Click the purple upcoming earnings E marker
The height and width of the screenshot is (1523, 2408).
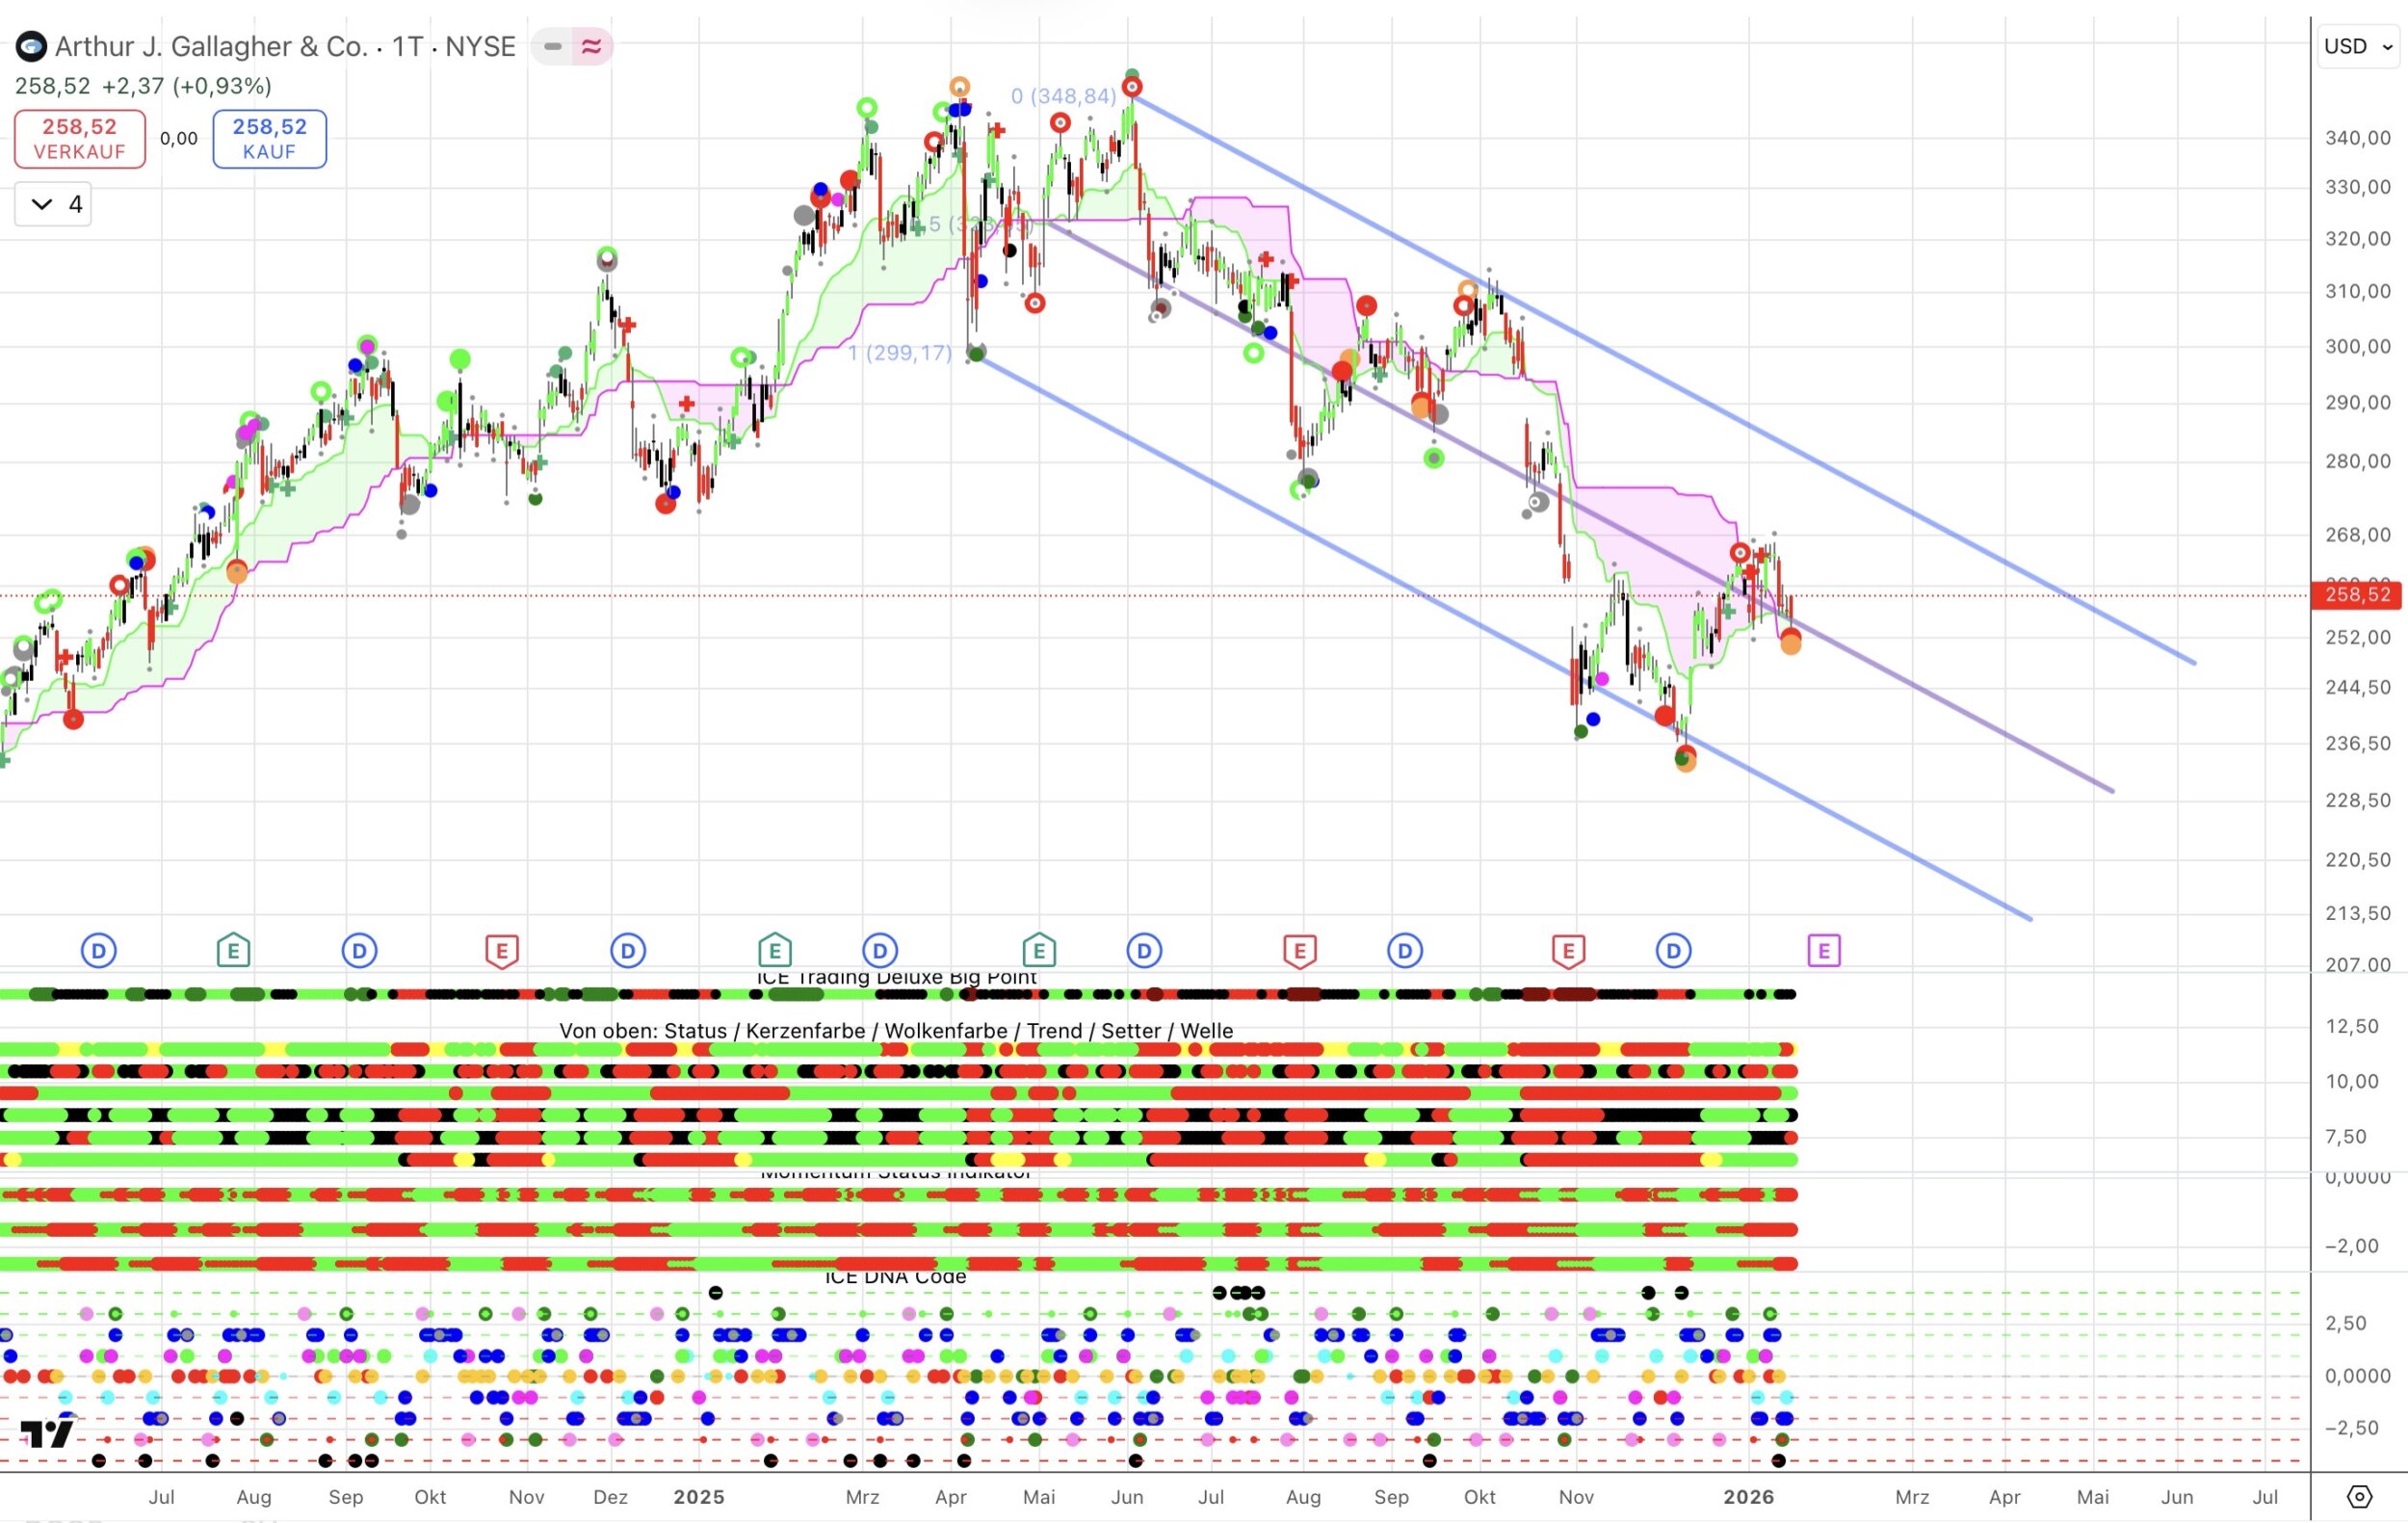coord(1823,950)
